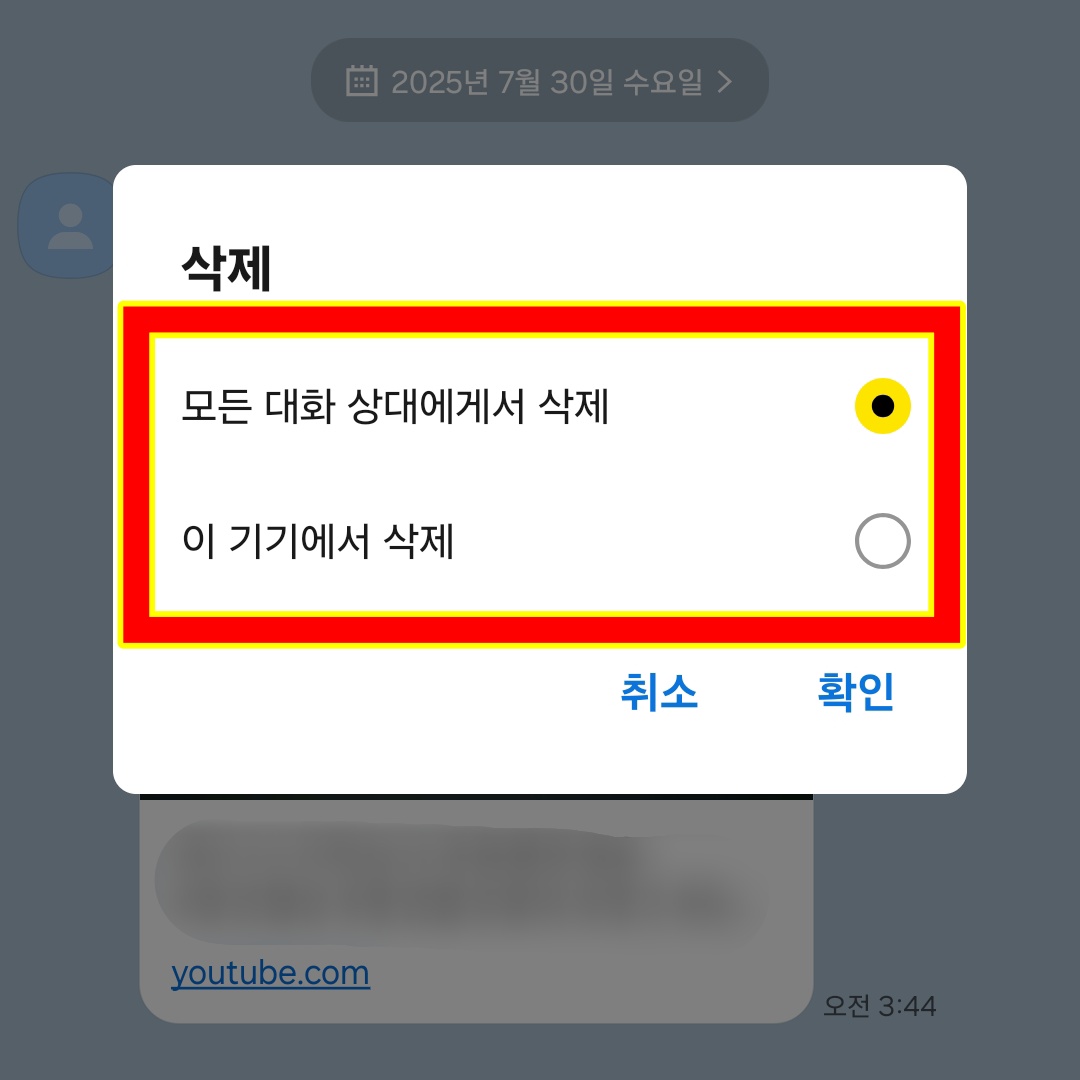Open the date navigator chevron after 수요일
The image size is (1080, 1080).
725,81
